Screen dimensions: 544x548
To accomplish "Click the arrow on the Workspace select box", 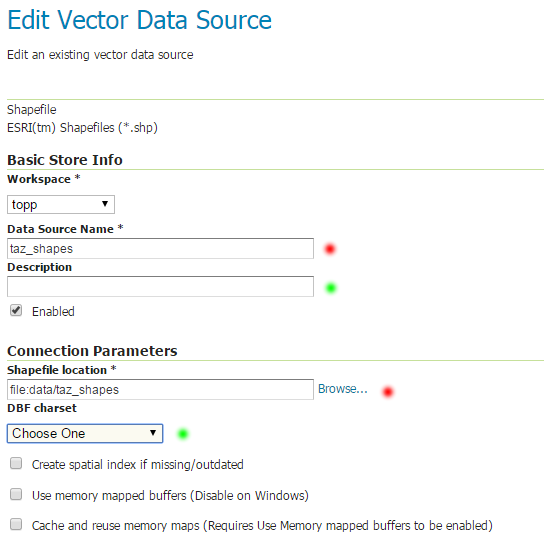I will pyautogui.click(x=104, y=204).
